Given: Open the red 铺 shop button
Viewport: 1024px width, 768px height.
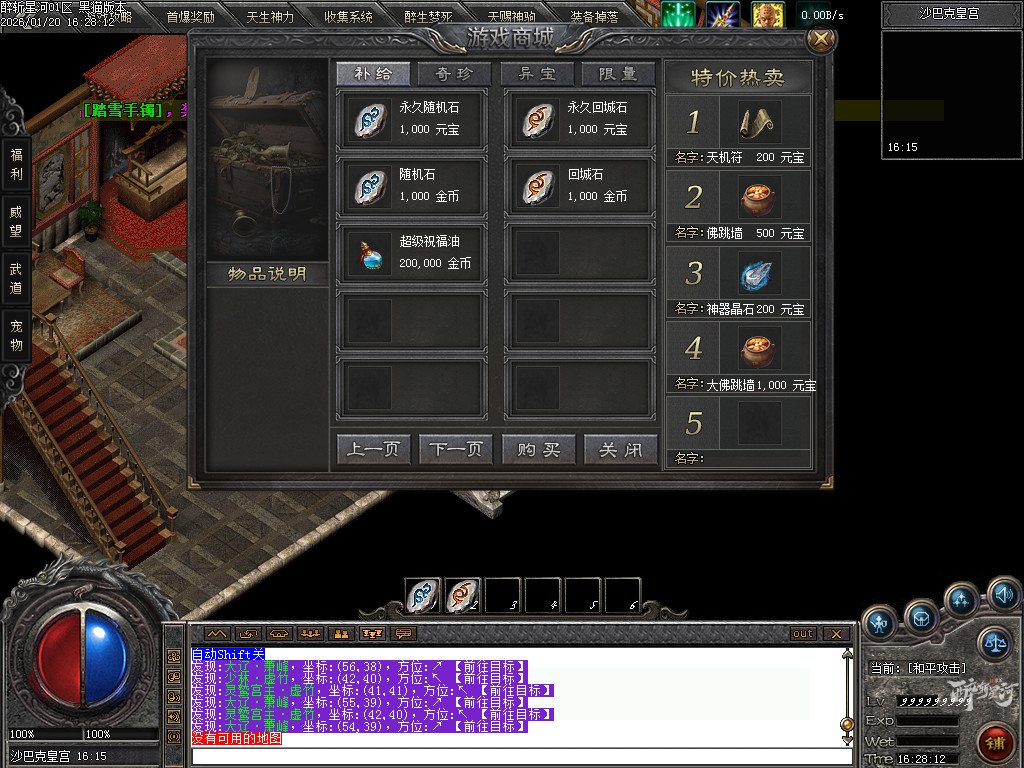Looking at the screenshot, I should click(x=995, y=743).
